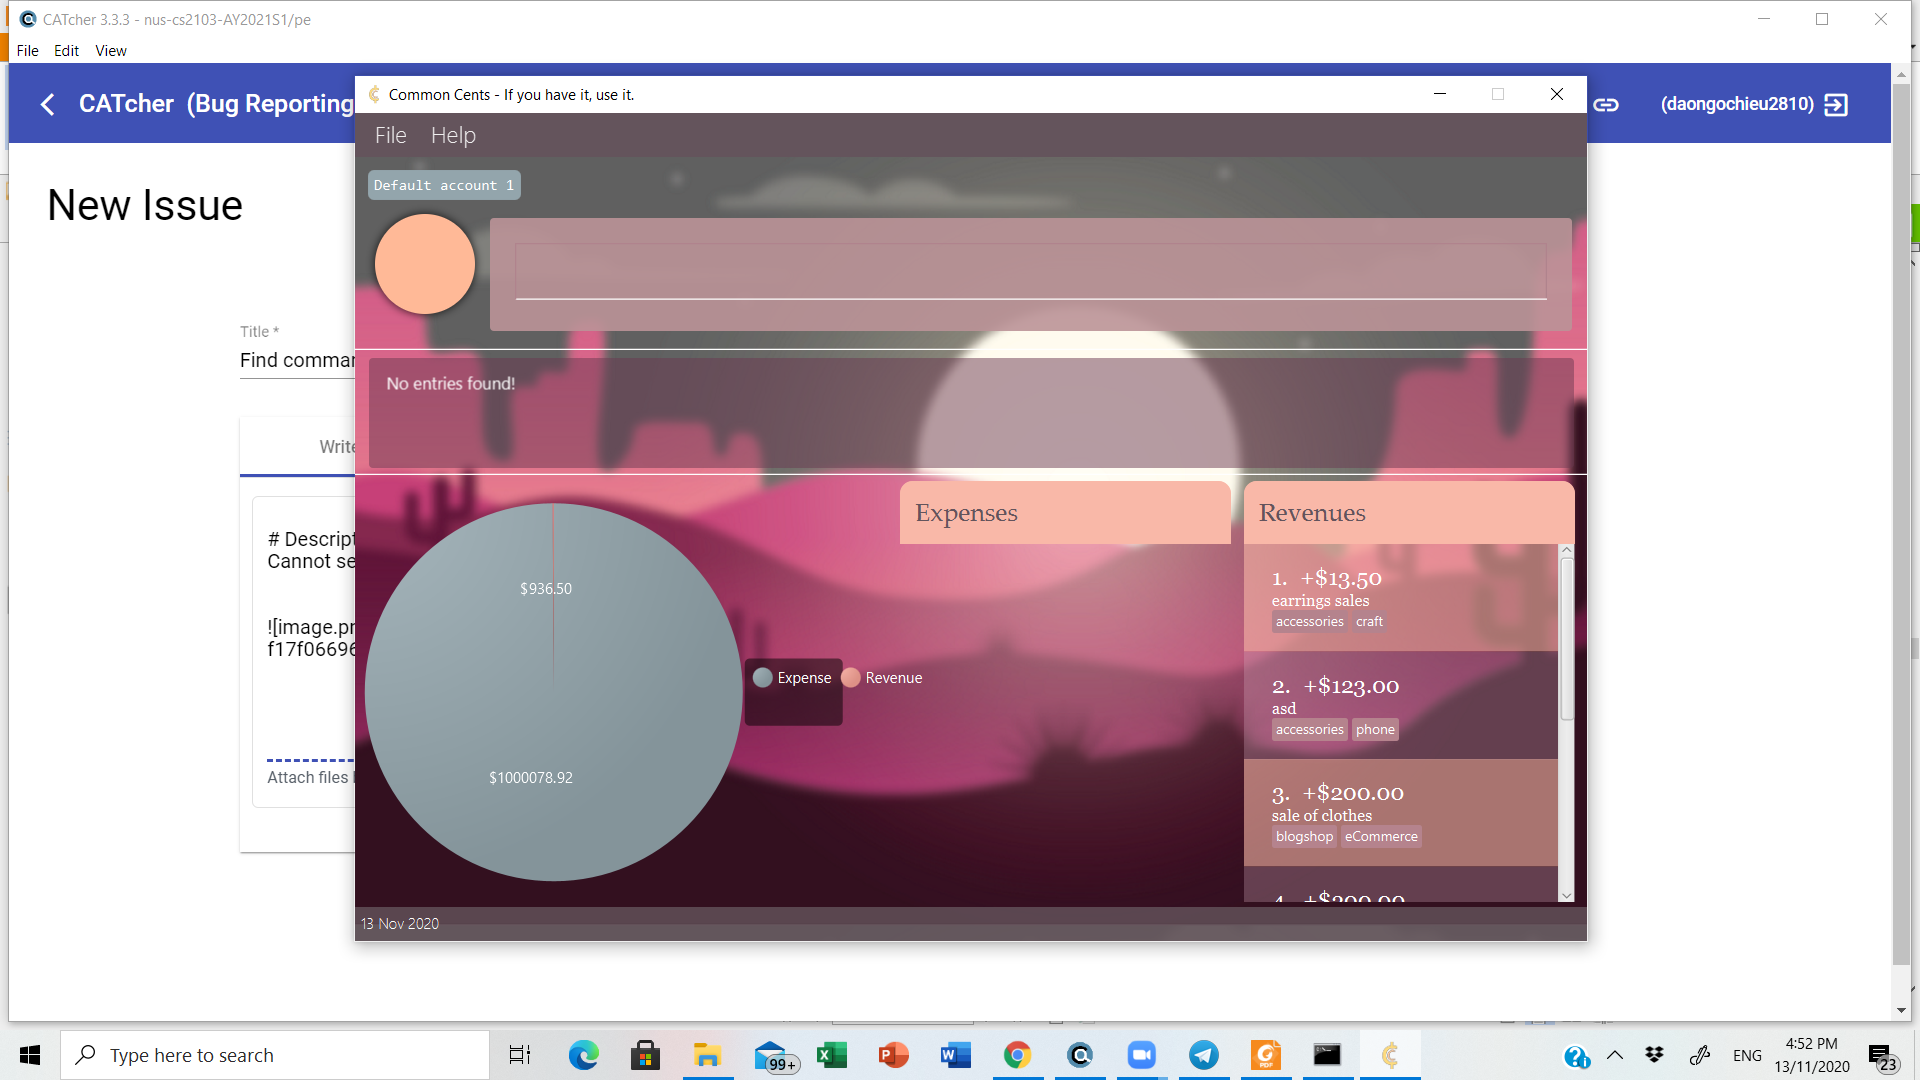Viewport: 1920px width, 1080px height.
Task: Click the logout icon beside username
Action: 1836,104
